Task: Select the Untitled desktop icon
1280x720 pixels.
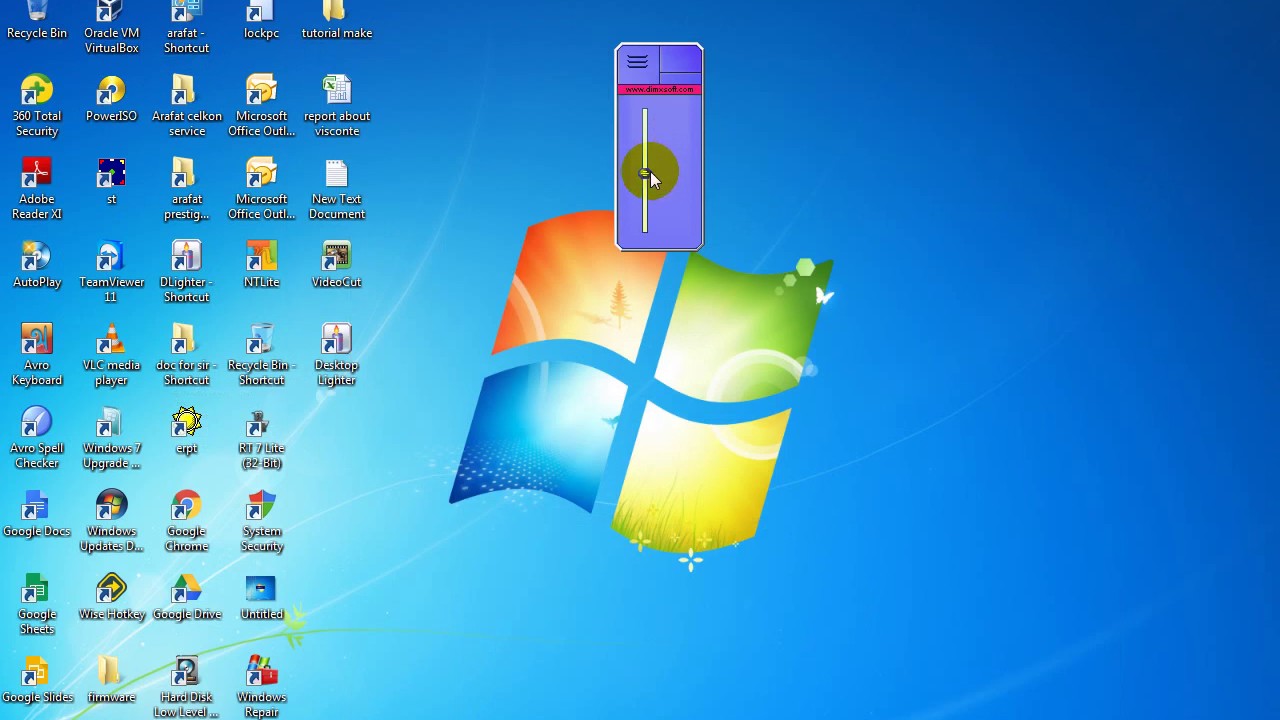Action: (261, 596)
